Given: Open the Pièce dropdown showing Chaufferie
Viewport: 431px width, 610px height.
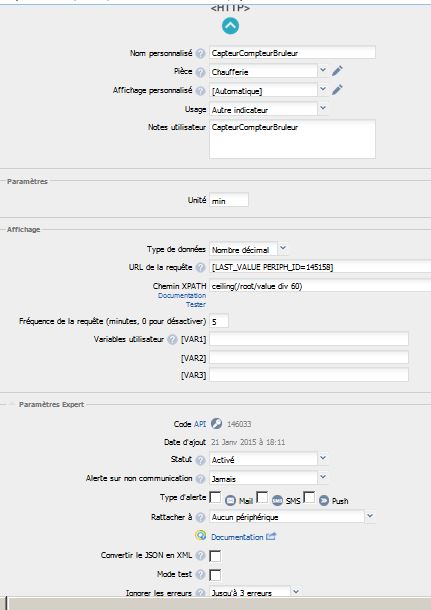Looking at the screenshot, I should pos(268,71).
